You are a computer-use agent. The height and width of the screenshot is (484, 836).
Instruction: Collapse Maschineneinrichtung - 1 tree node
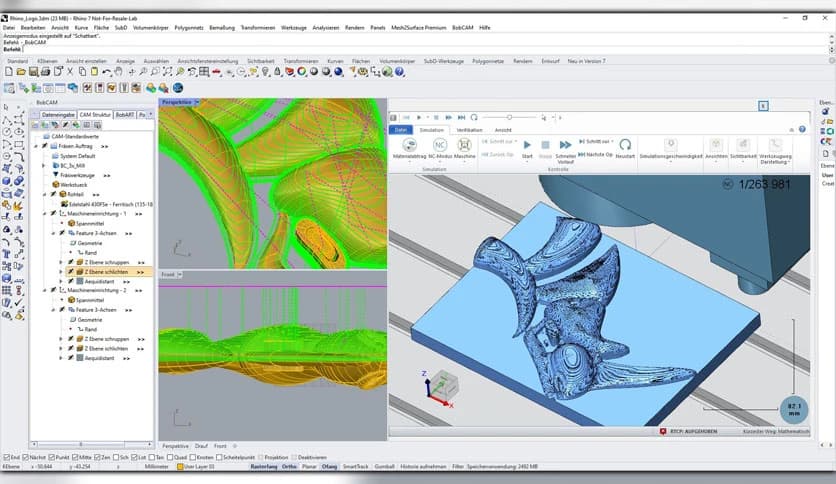click(45, 214)
